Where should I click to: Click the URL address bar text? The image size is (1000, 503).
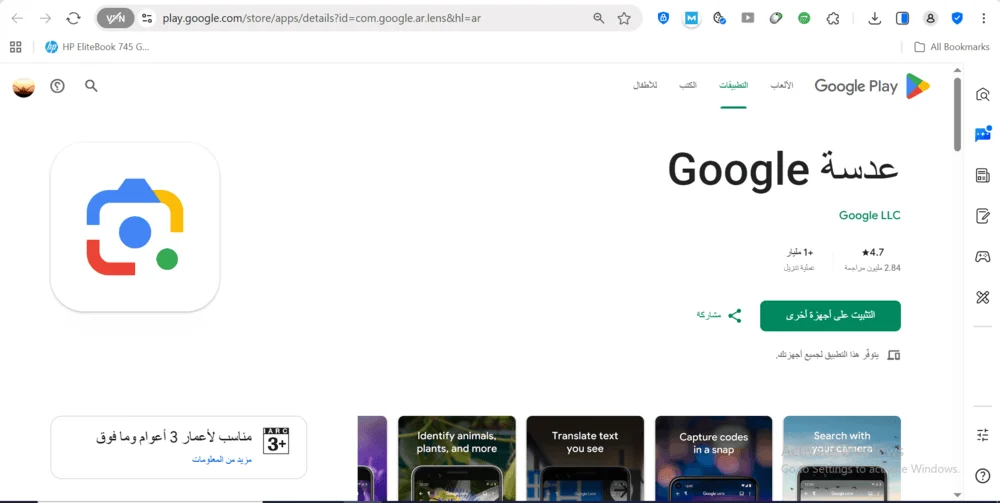(x=321, y=18)
